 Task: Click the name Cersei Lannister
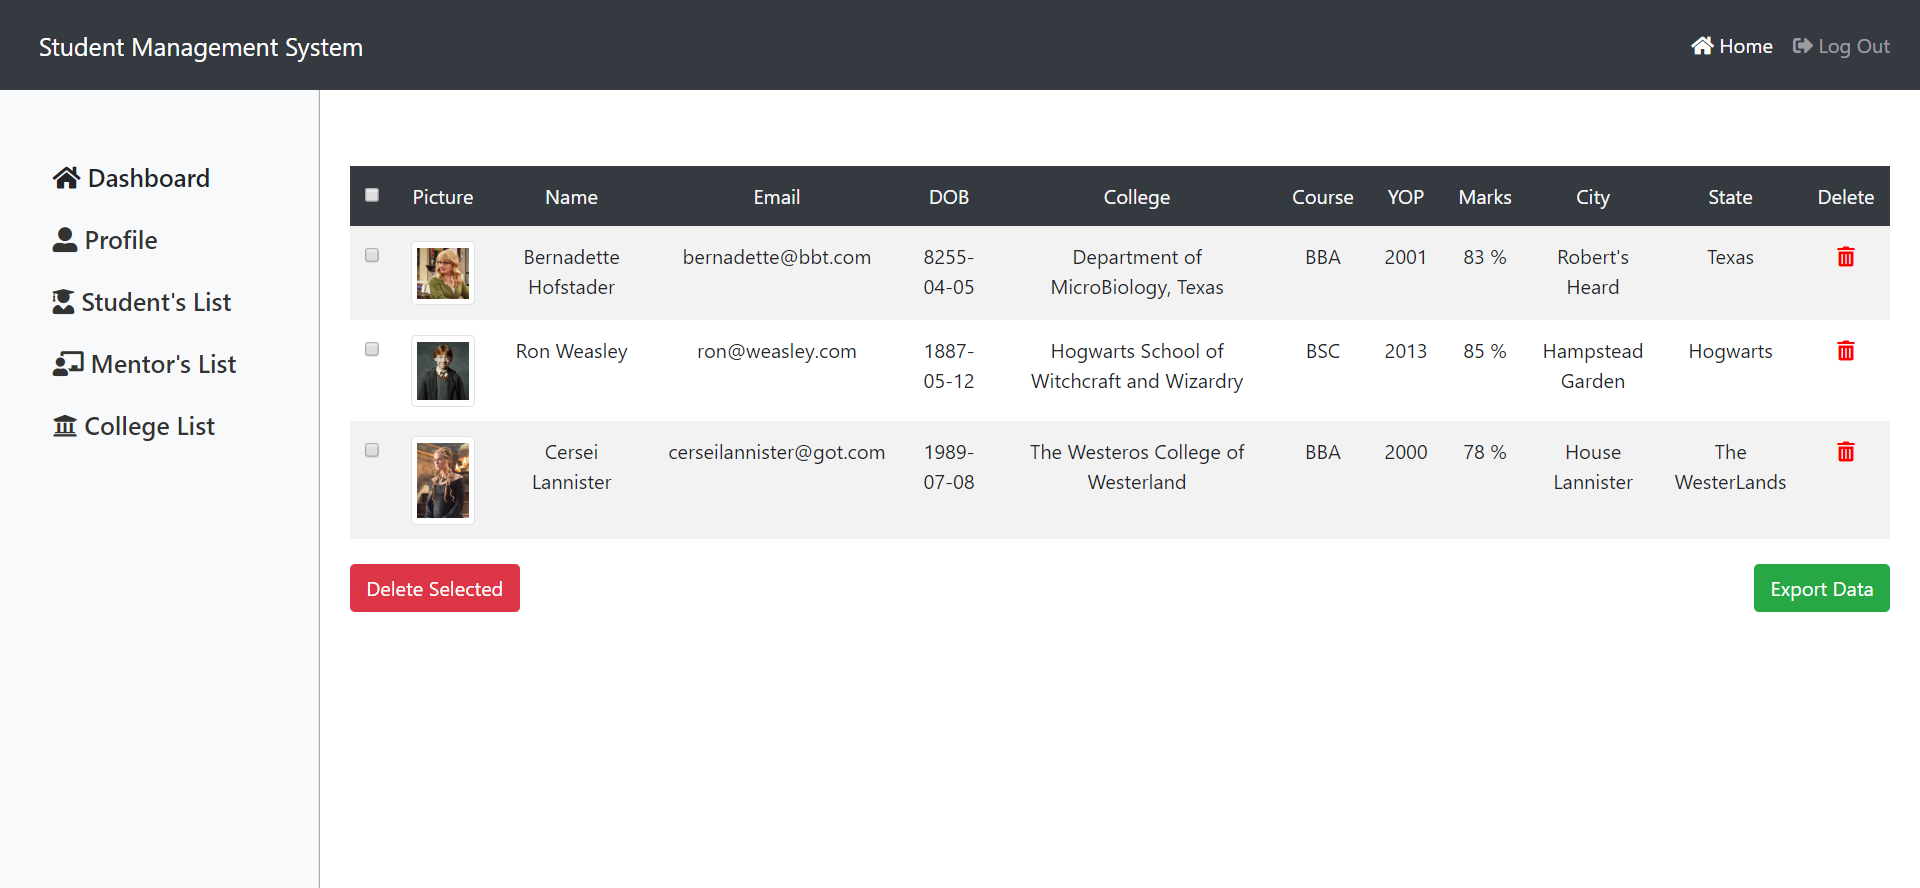tap(571, 467)
